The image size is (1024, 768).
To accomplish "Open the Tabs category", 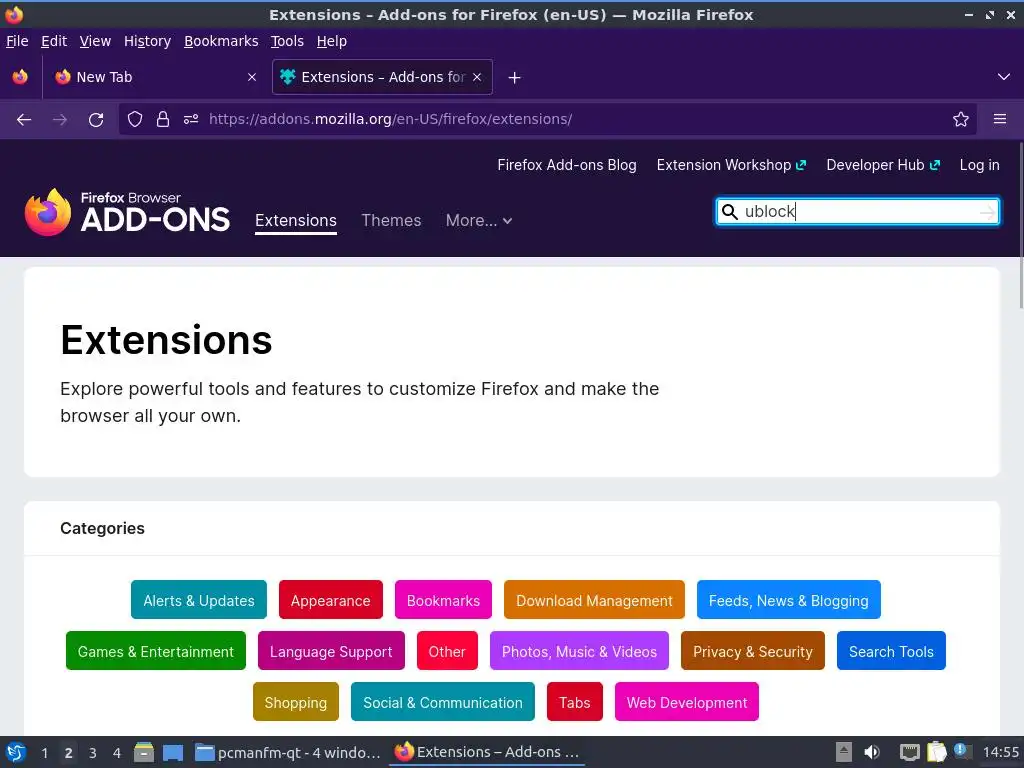I will point(575,702).
